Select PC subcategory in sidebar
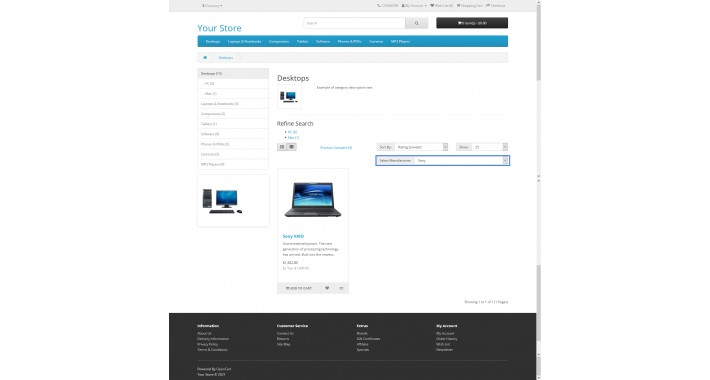The image size is (710, 380). 233,83
